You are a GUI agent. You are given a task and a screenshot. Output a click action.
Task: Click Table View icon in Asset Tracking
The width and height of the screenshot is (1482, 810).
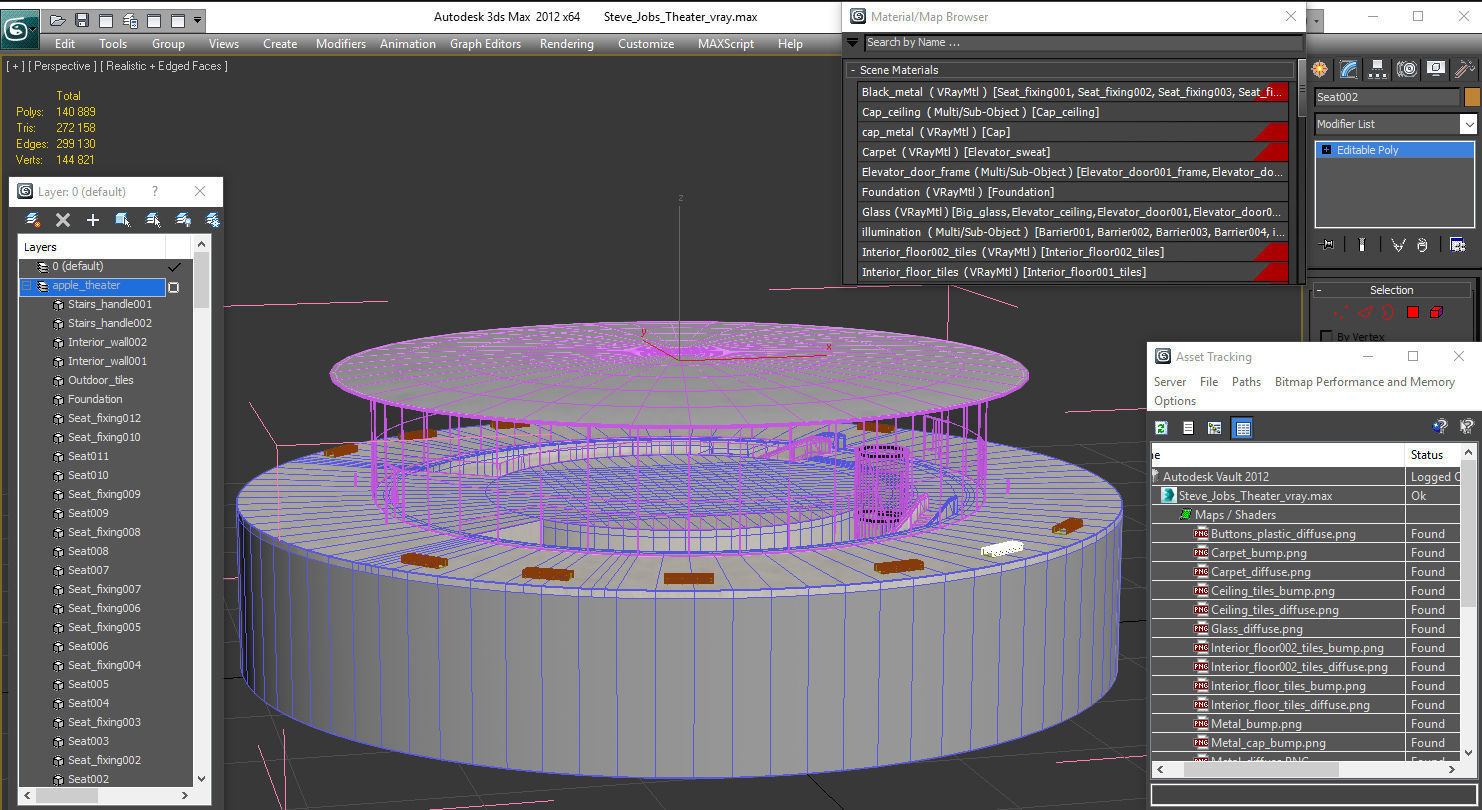(x=1242, y=428)
